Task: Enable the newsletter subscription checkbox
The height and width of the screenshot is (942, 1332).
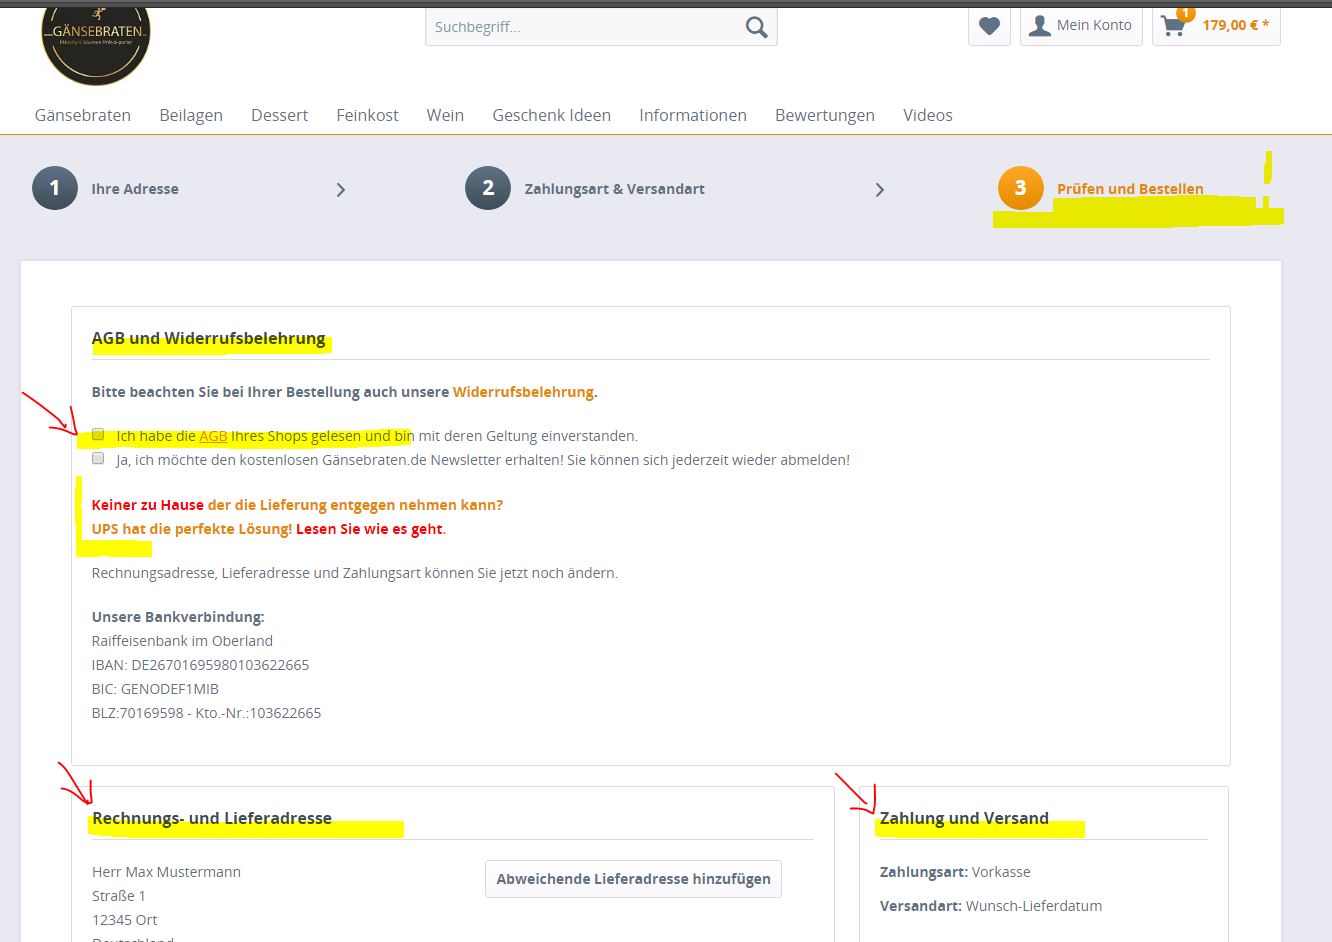Action: tap(98, 459)
